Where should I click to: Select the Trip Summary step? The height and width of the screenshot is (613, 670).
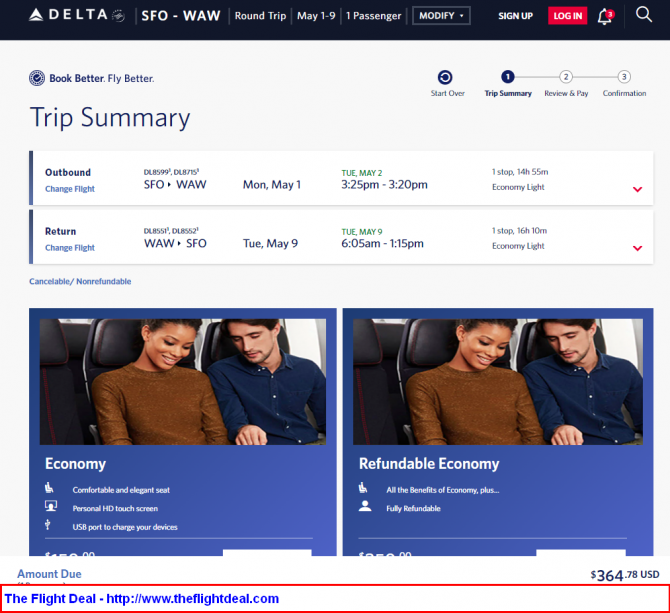tap(508, 84)
